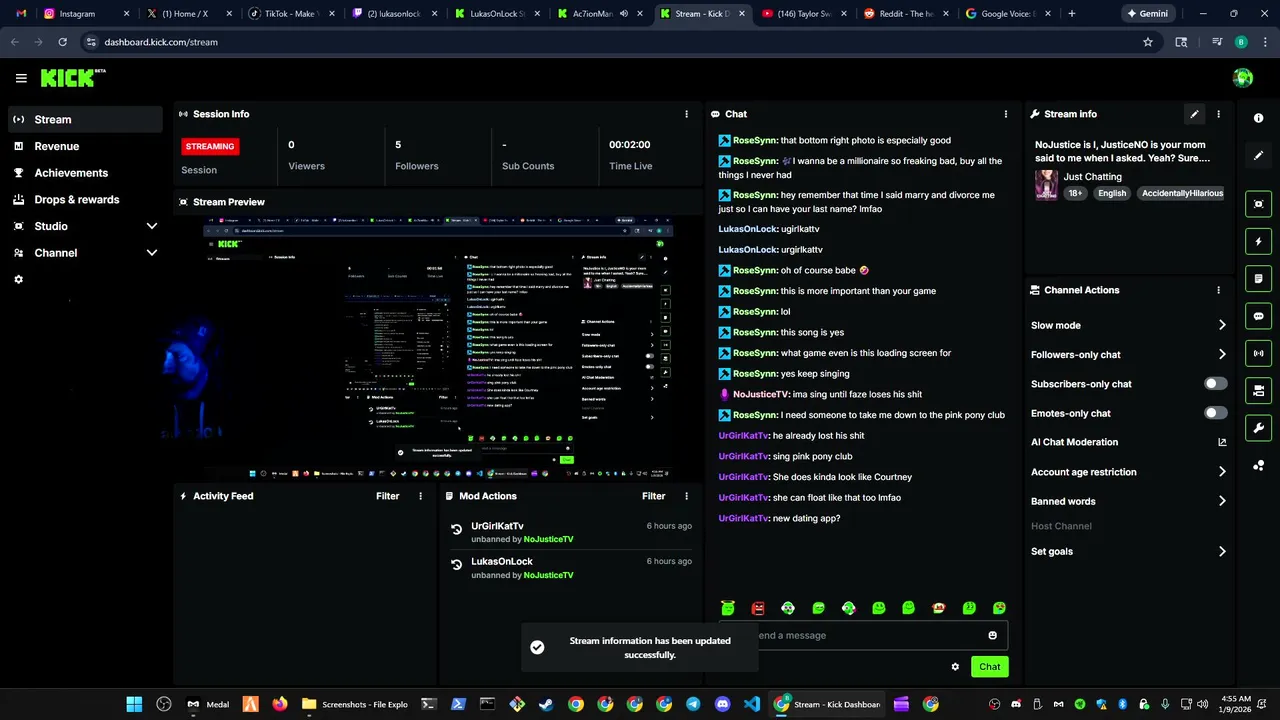The image size is (1280, 720).
Task: Open chat settings gear near Chat button
Action: click(x=955, y=667)
